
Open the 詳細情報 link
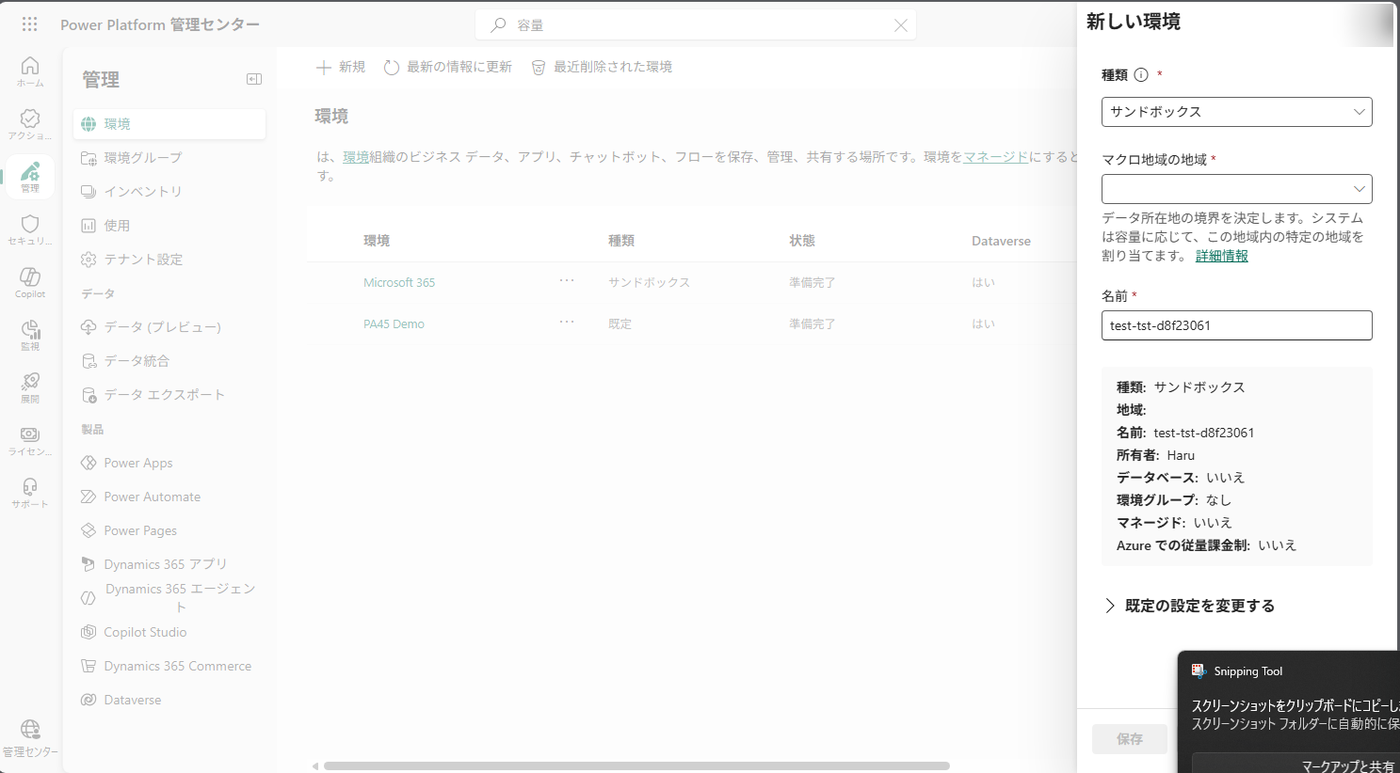[1222, 256]
